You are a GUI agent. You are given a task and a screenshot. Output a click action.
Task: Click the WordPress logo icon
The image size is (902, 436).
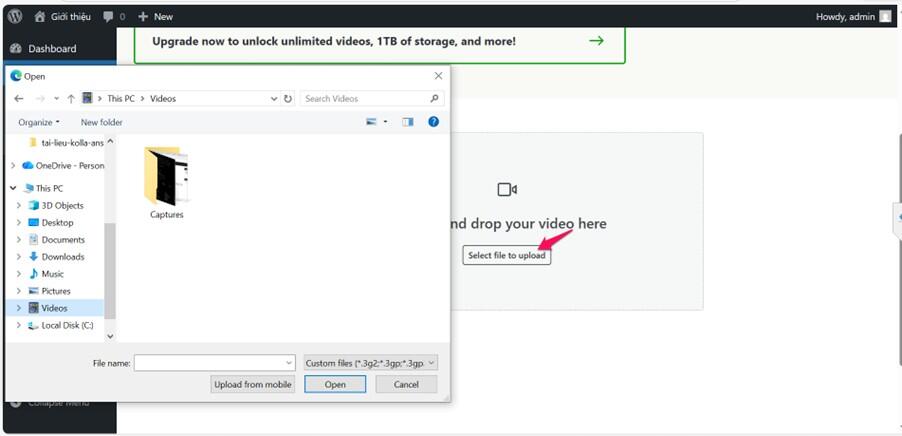pos(15,16)
